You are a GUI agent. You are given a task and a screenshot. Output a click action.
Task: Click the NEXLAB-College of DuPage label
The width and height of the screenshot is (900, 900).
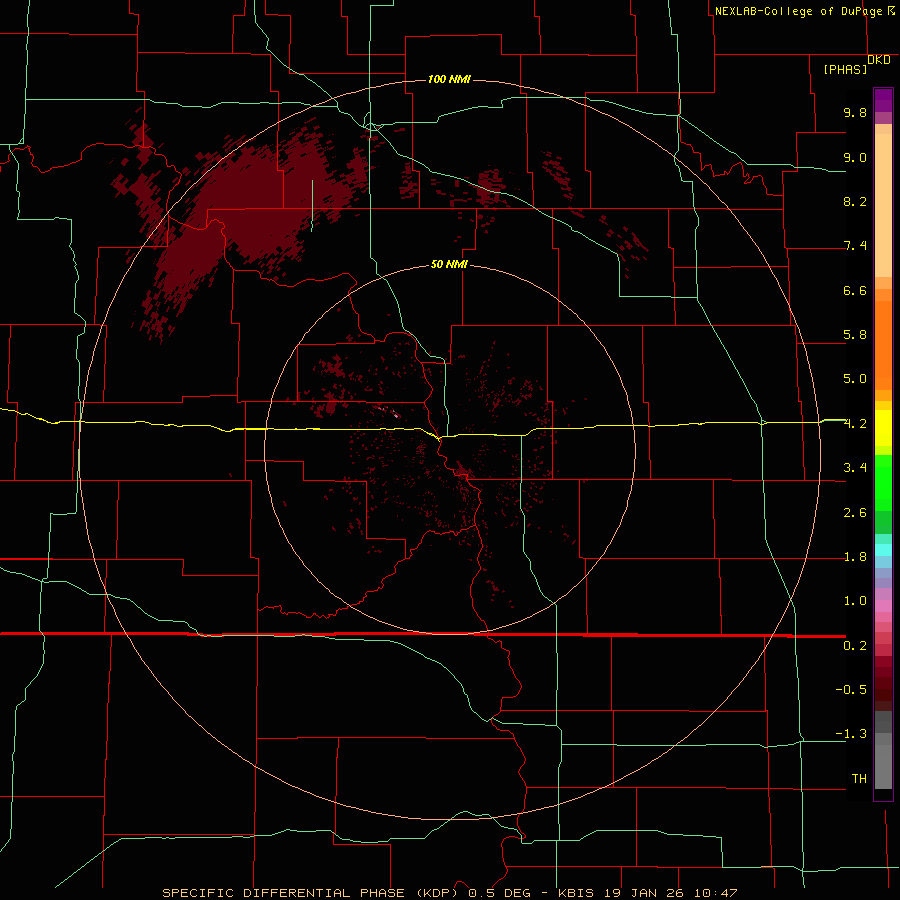coord(798,11)
